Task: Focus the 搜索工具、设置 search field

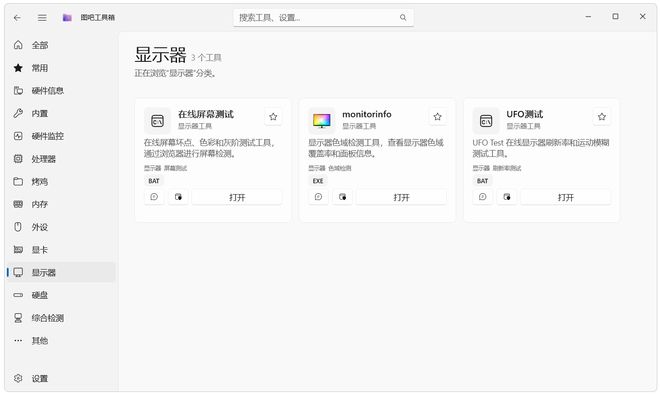Action: [x=323, y=18]
